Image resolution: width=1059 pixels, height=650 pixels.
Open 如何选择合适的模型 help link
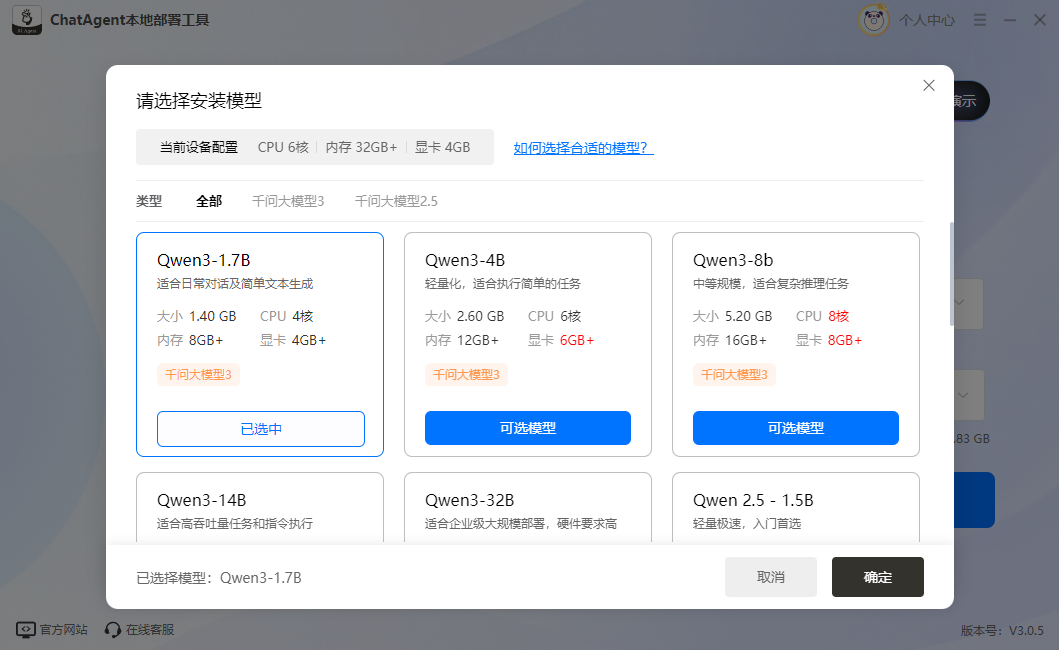point(583,148)
